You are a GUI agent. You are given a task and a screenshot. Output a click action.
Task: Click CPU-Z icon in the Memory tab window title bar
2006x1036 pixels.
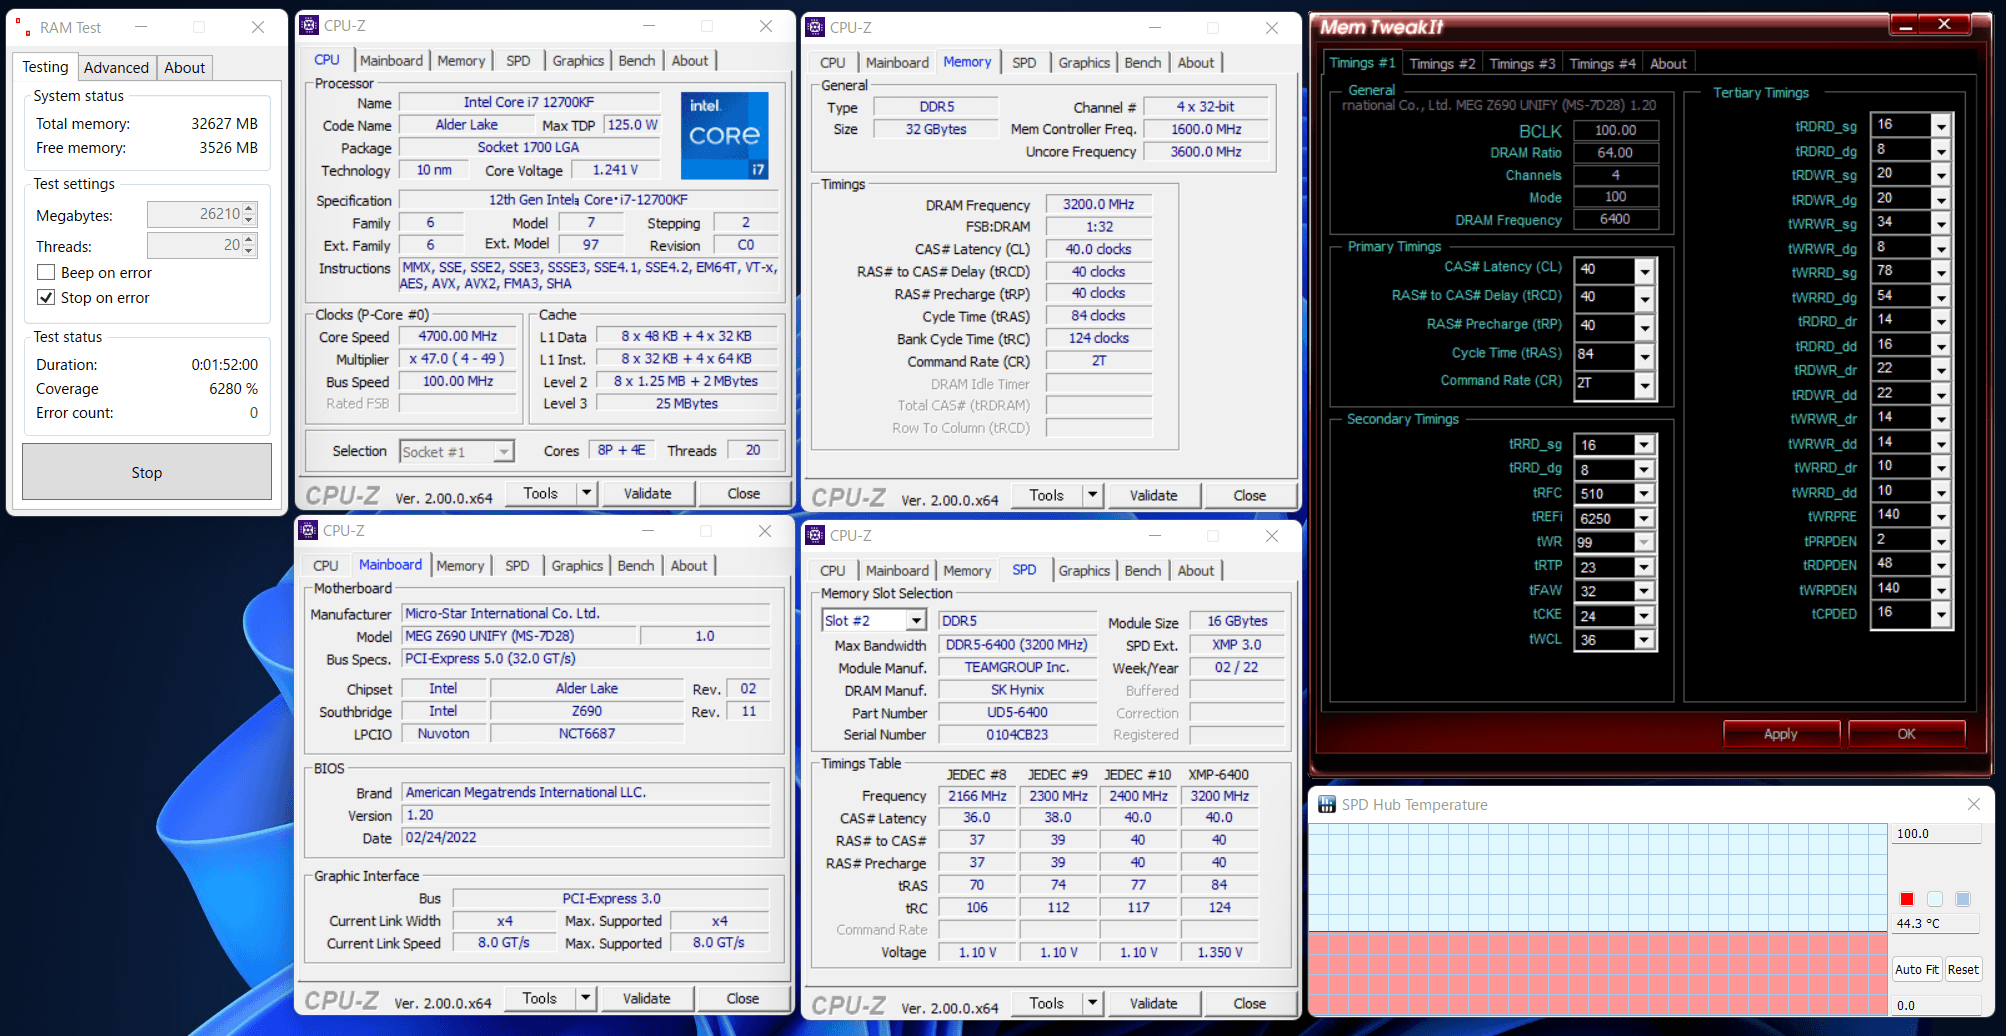(x=816, y=28)
